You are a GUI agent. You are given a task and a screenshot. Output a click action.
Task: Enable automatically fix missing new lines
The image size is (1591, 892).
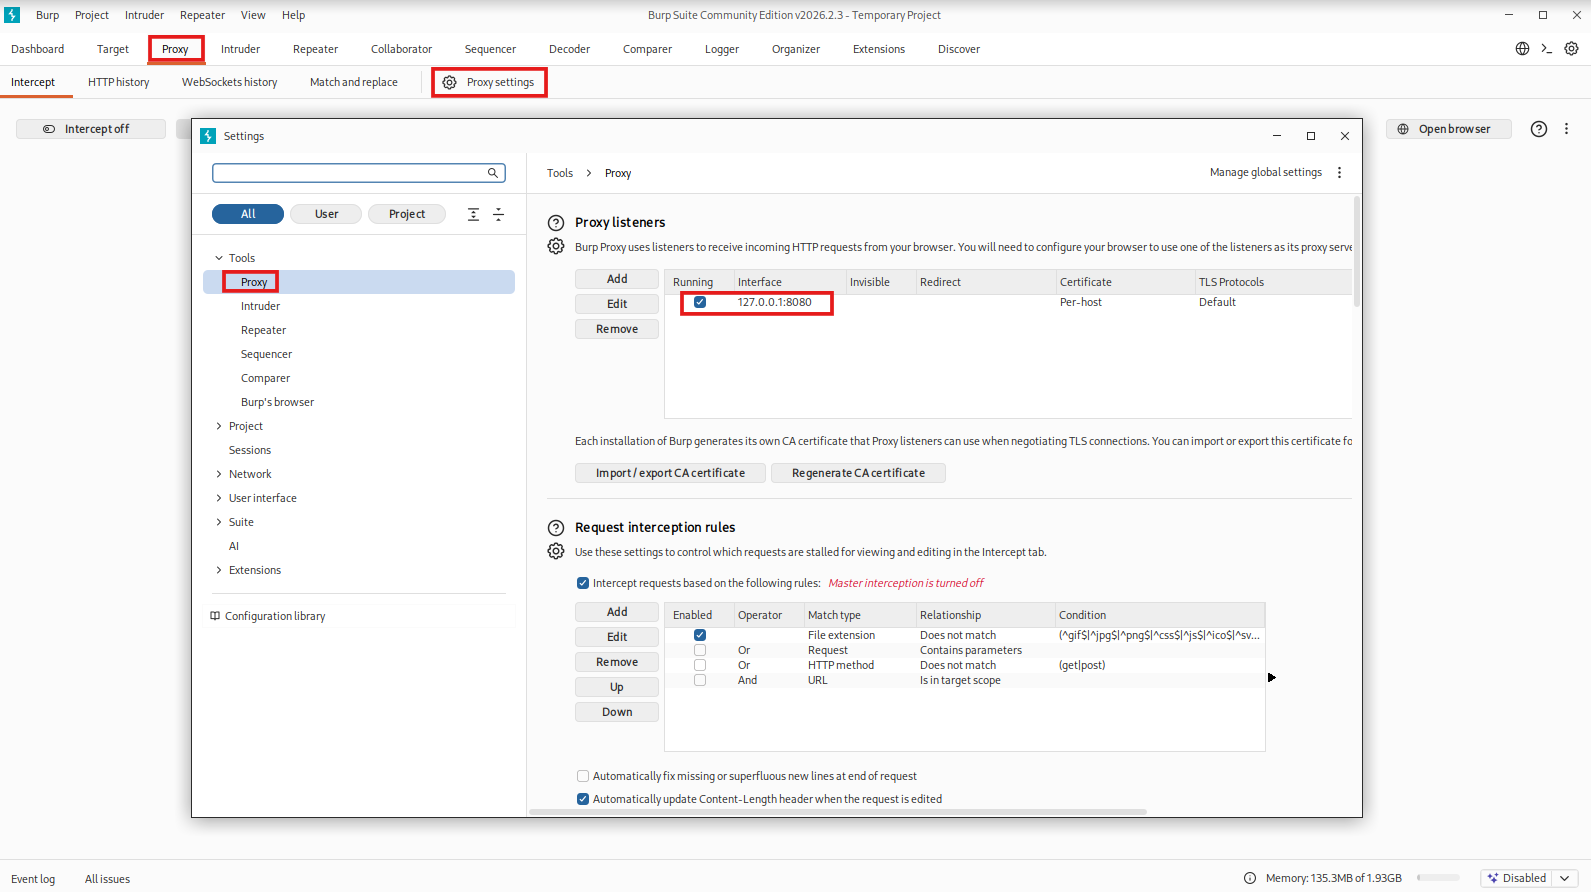pos(583,776)
